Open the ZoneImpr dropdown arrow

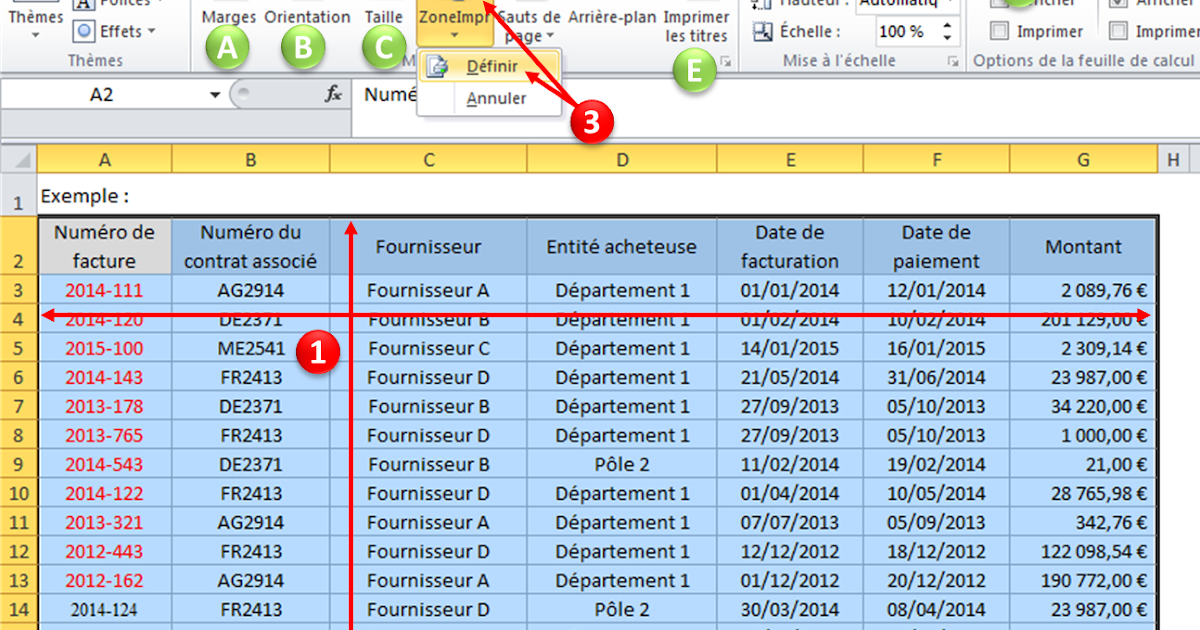(454, 38)
